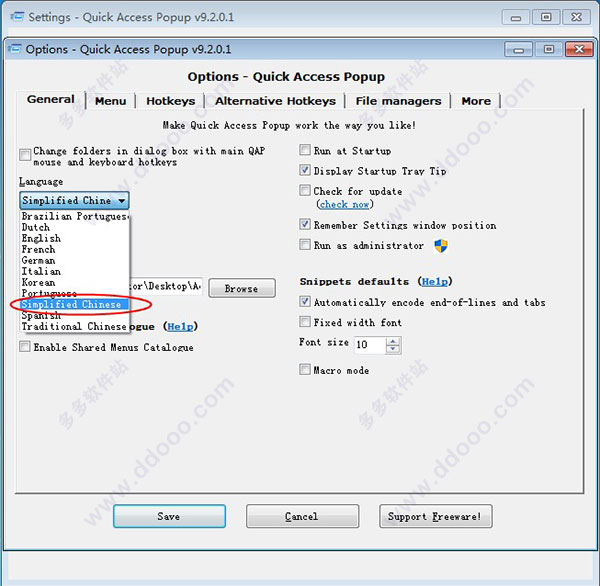Image resolution: width=600 pixels, height=586 pixels.
Task: Open Snippets defaults Help link
Action: pos(435,282)
